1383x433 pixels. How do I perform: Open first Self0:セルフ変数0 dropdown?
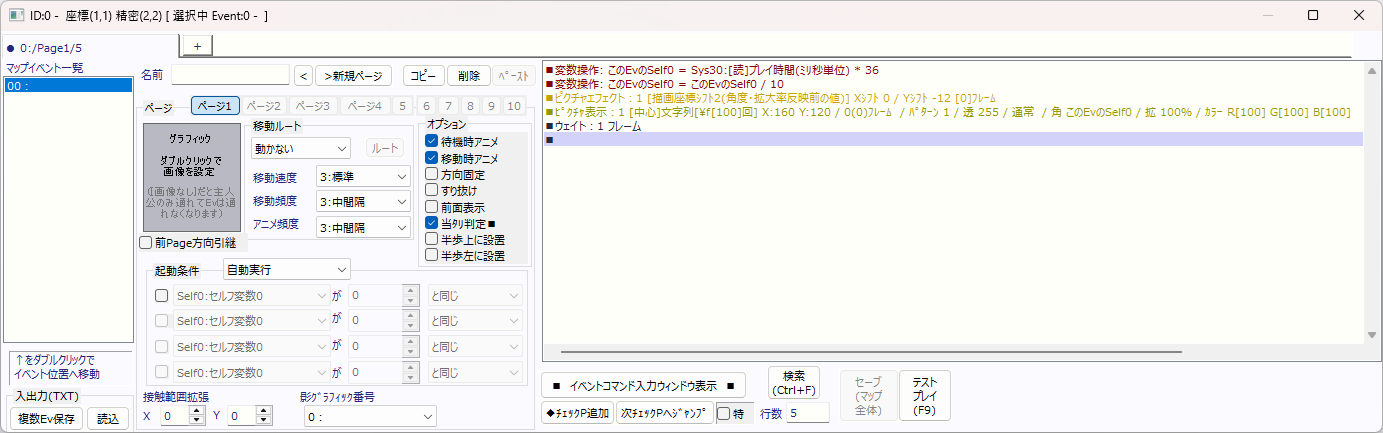(251, 295)
